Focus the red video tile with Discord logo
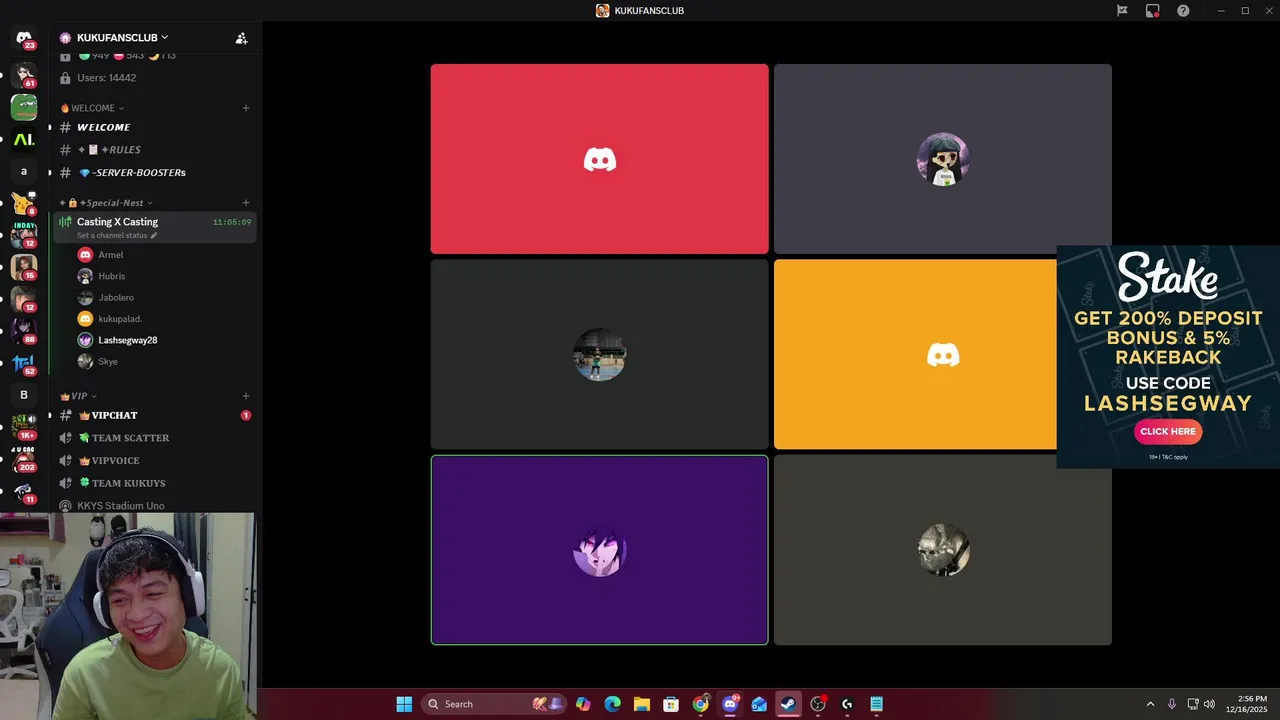 (600, 159)
